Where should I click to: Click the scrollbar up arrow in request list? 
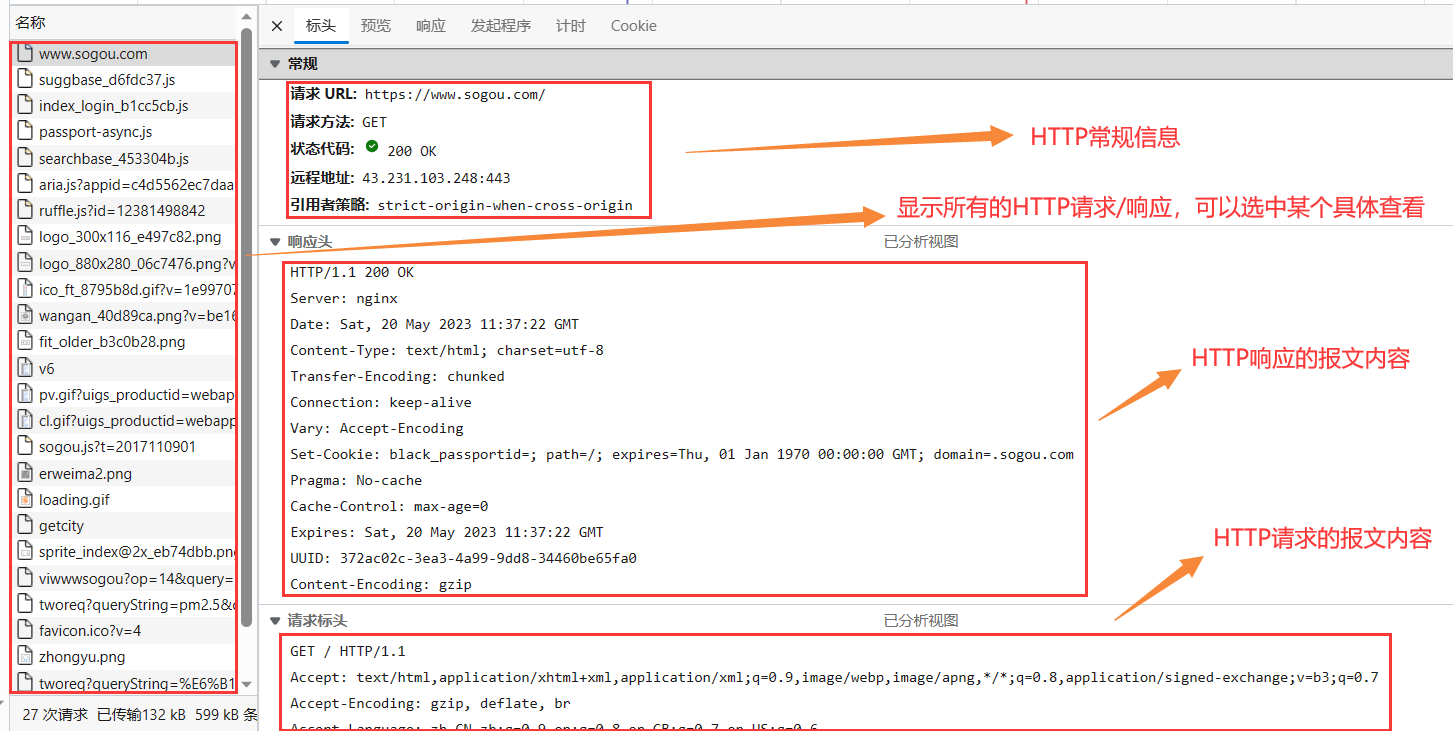247,18
